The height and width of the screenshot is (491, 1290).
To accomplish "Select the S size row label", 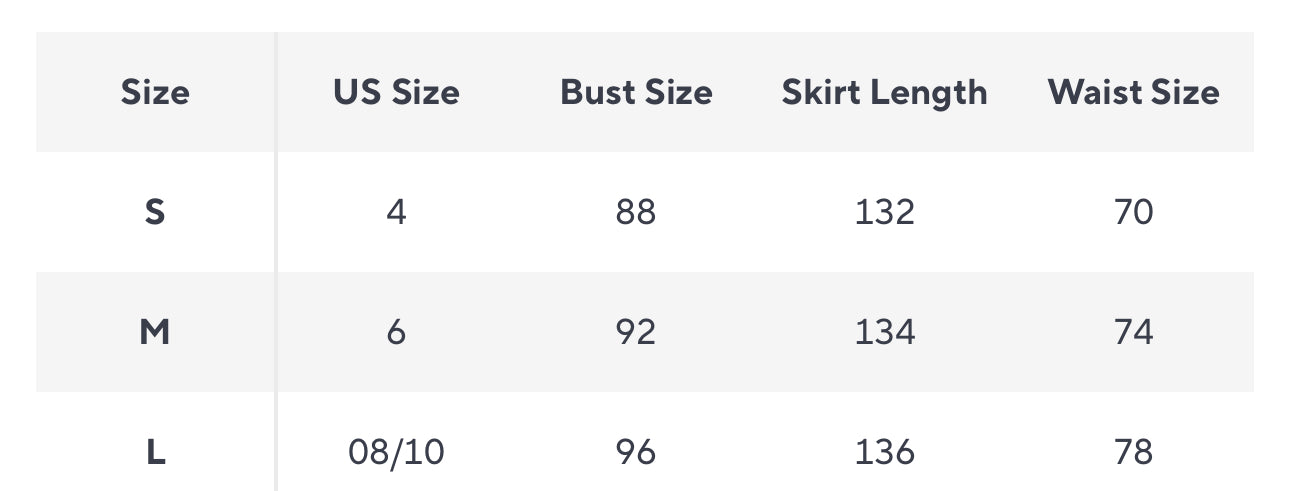I will (x=155, y=212).
